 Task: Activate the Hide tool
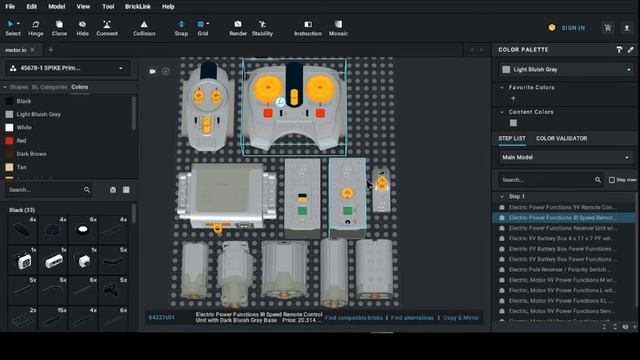pos(82,28)
